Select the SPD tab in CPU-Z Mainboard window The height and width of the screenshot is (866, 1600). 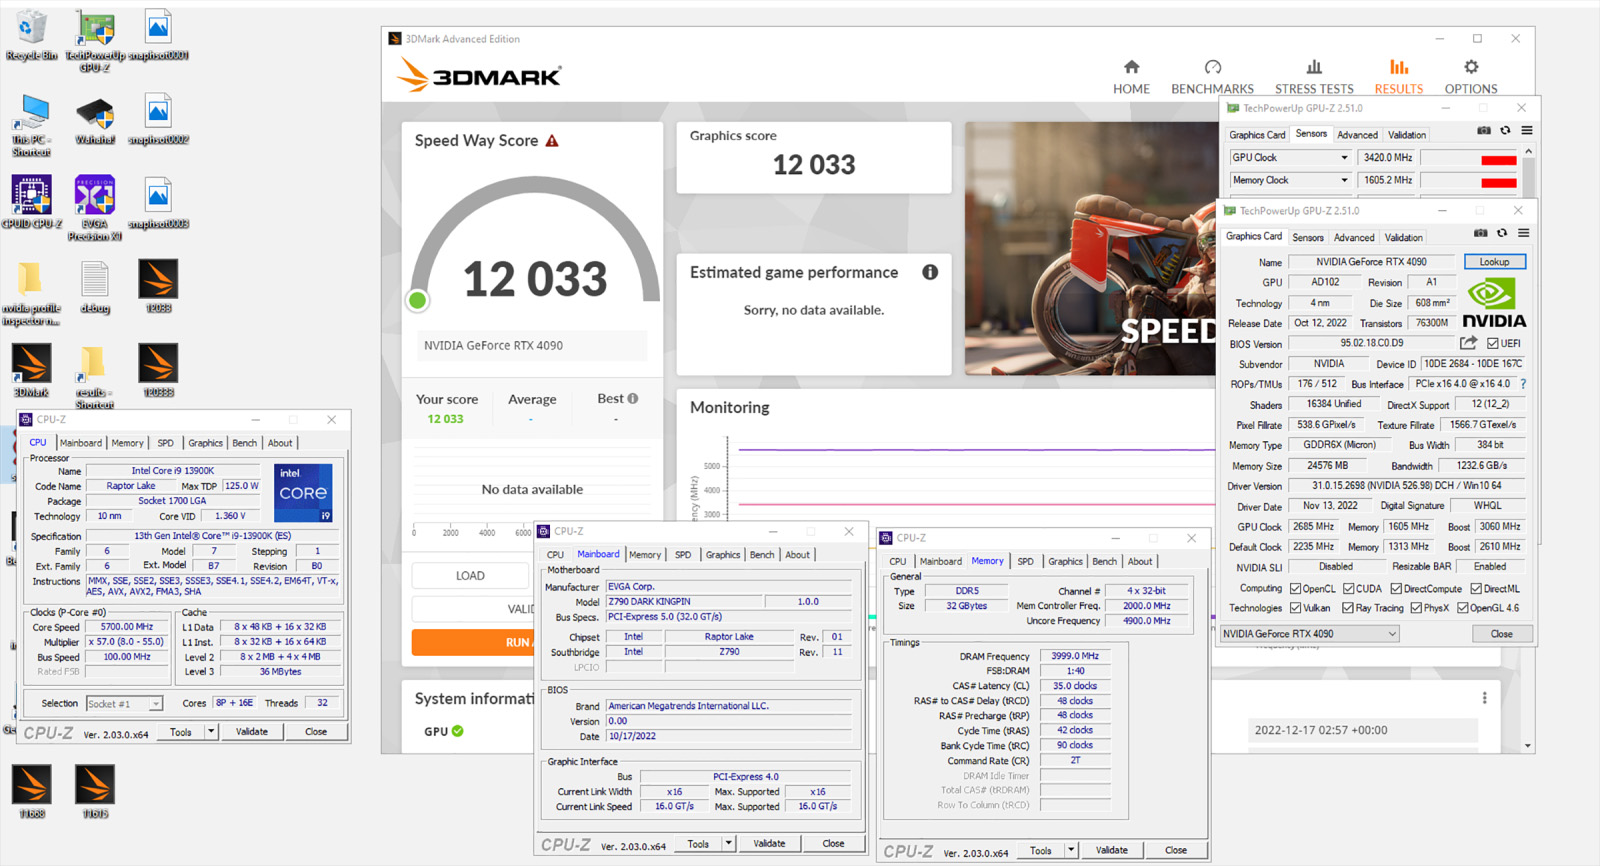click(683, 555)
